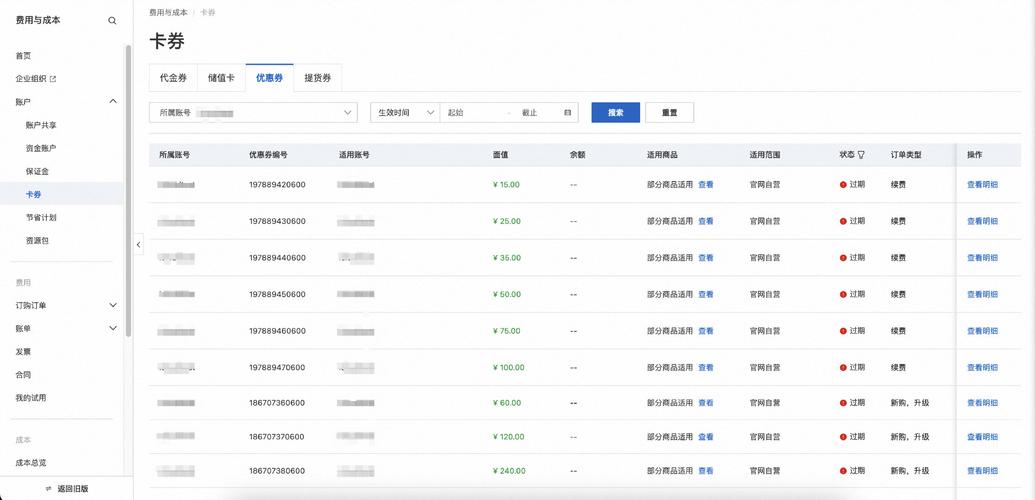Image resolution: width=1035 pixels, height=500 pixels.
Task: Collapse the 账户 menu section
Action: pyautogui.click(x=112, y=102)
